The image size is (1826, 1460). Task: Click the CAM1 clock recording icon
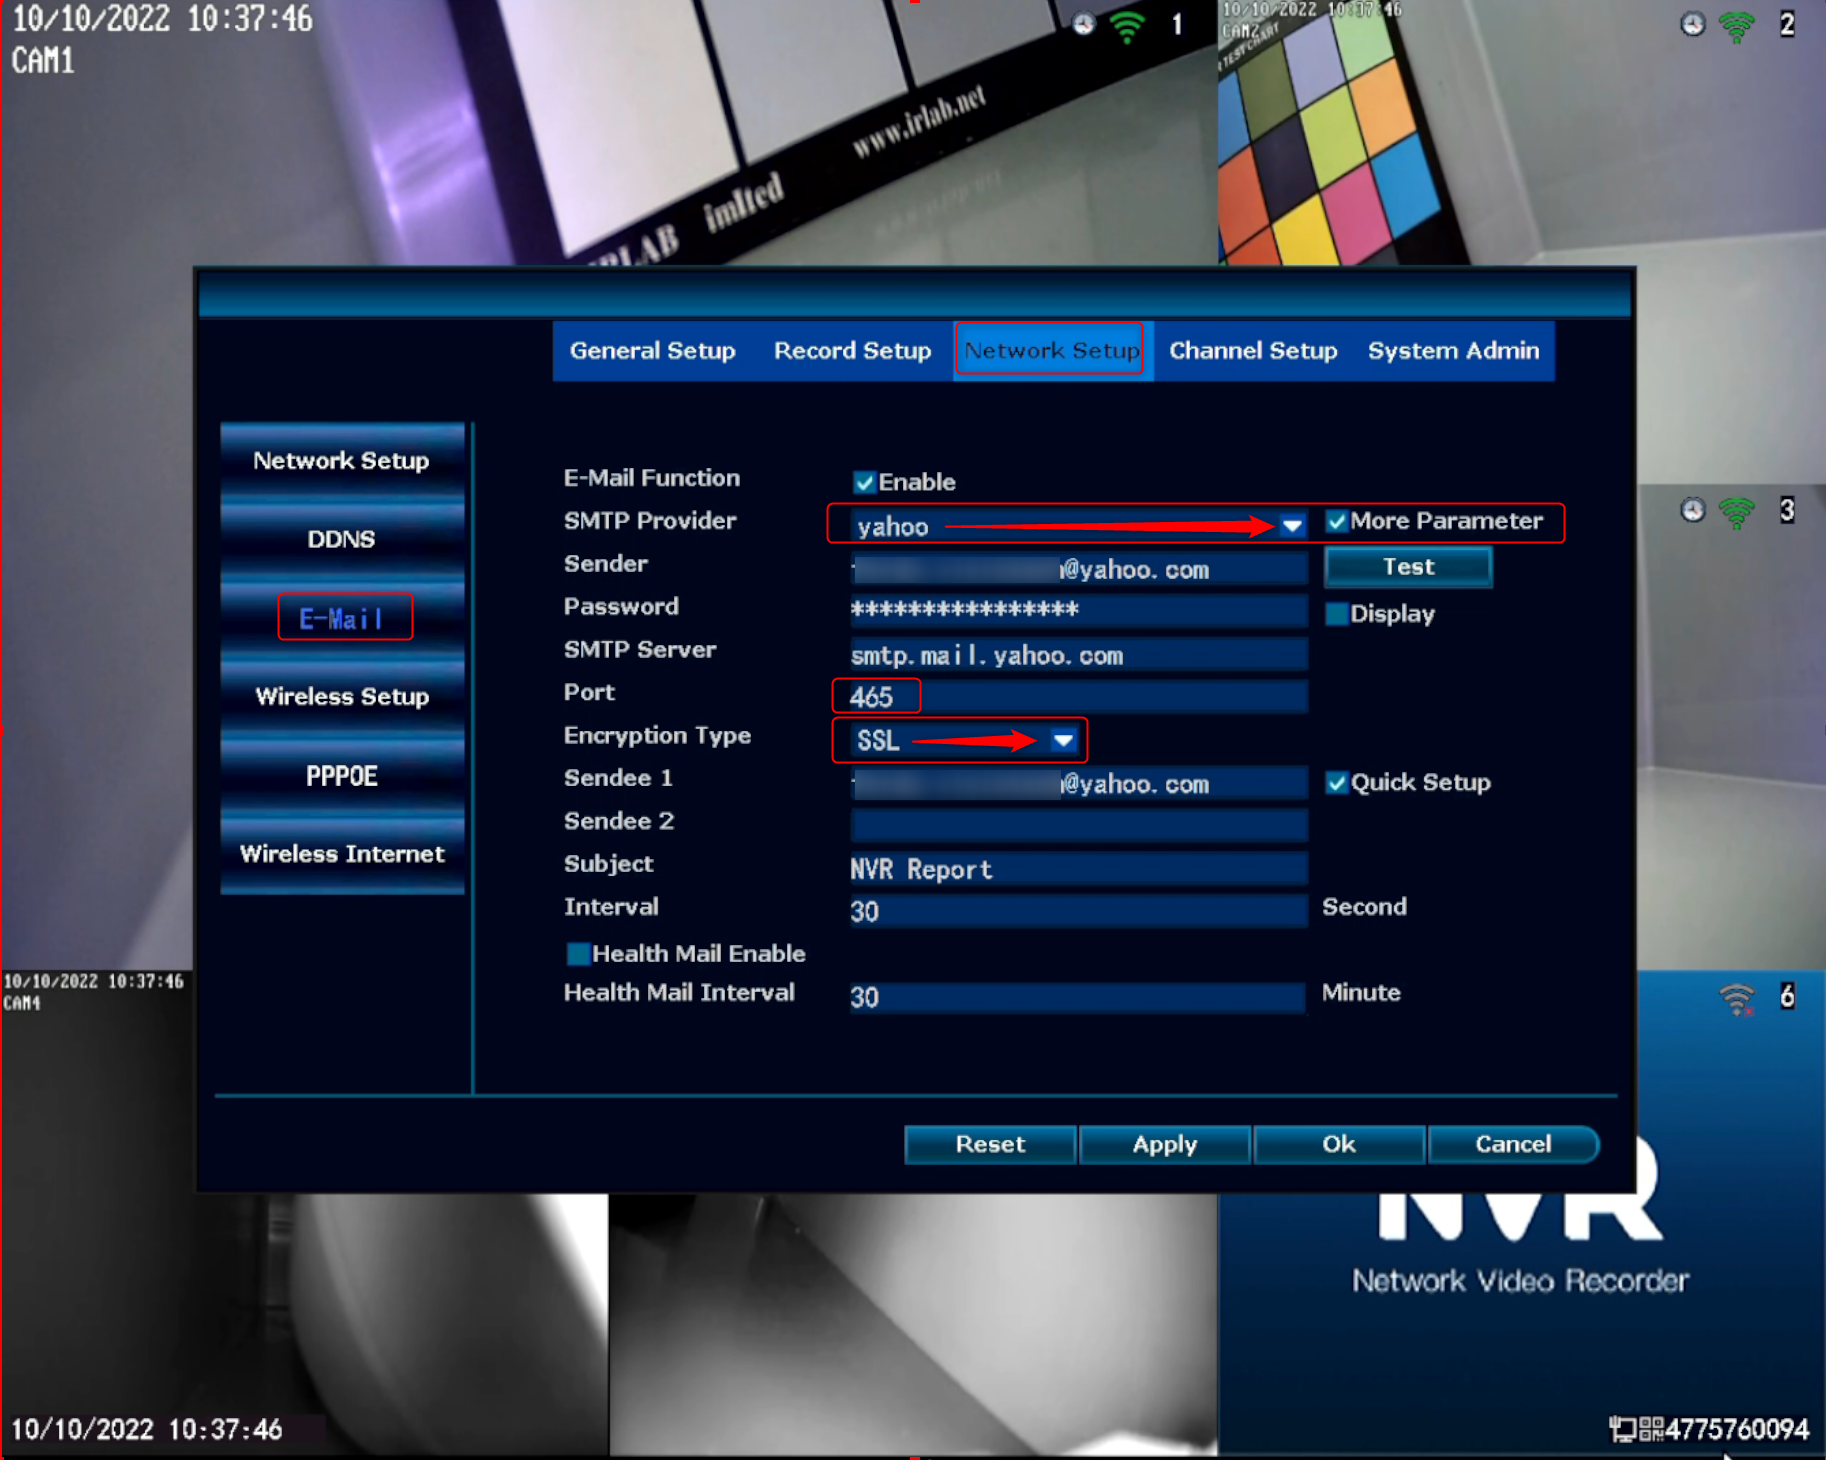(1084, 24)
